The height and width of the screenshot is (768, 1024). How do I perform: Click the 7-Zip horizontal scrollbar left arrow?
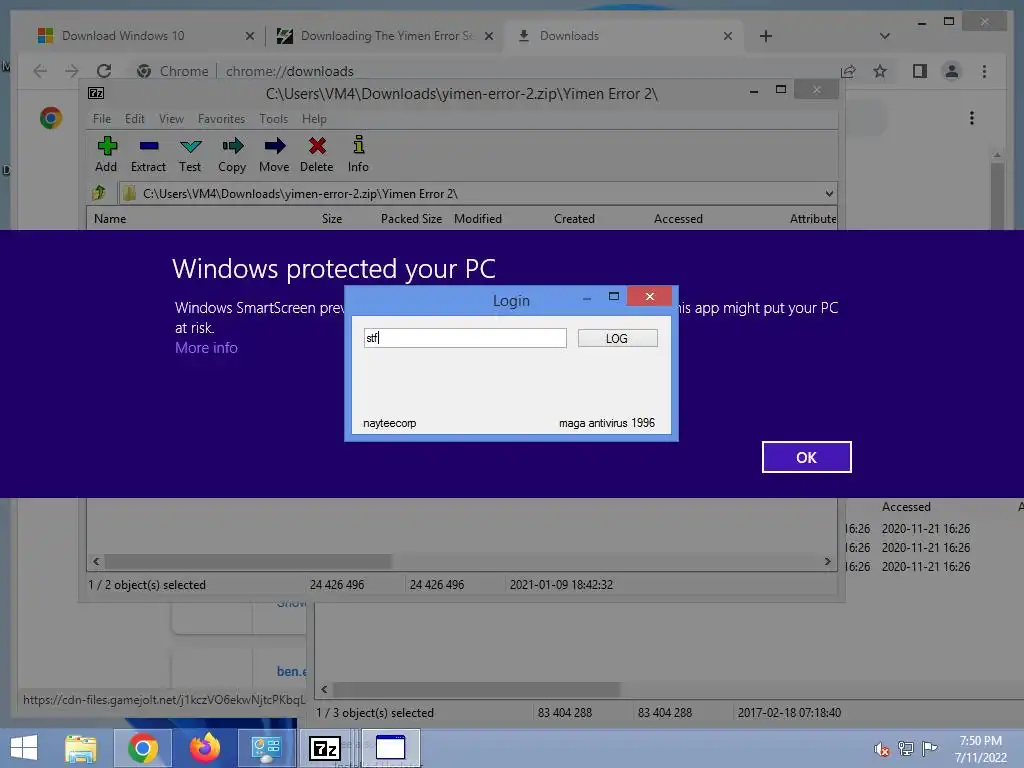click(97, 561)
